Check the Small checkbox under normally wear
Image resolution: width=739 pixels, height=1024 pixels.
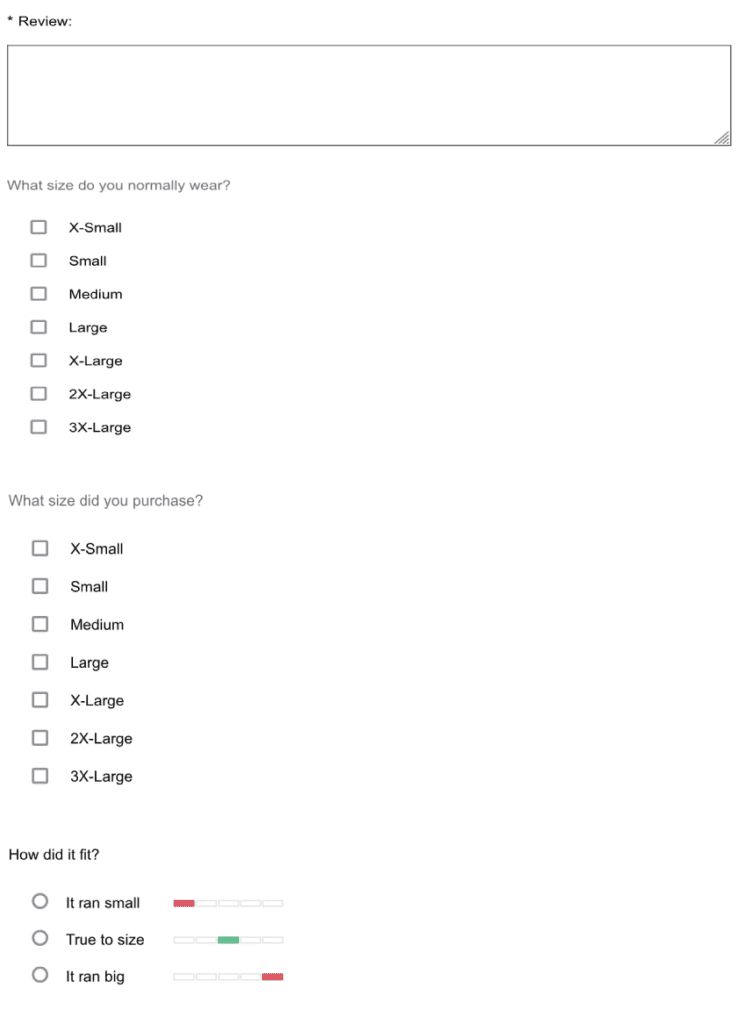point(39,261)
